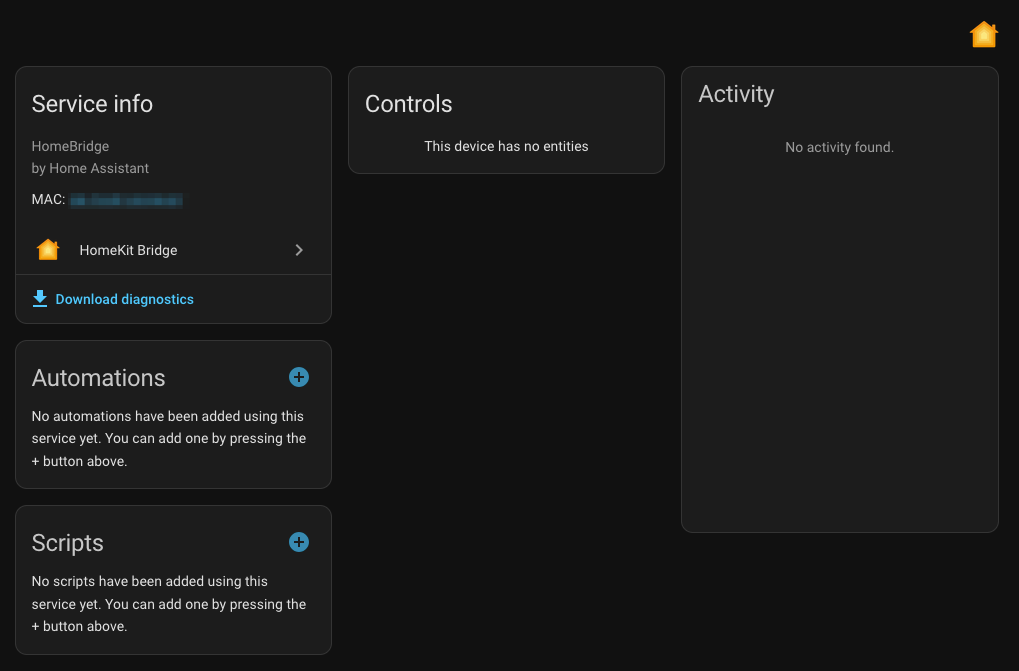Open the HomeKit Bridge integration label

[x=128, y=250]
